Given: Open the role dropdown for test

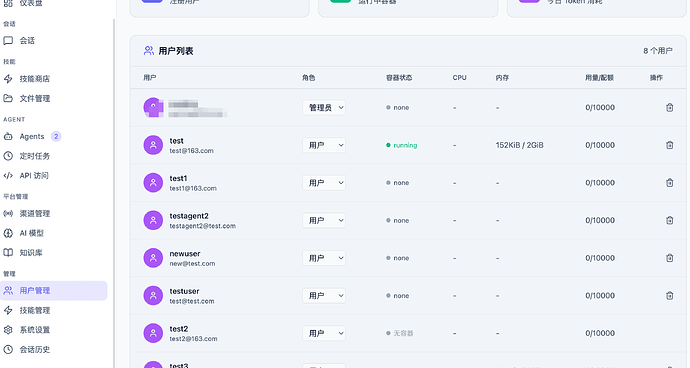Looking at the screenshot, I should tap(324, 145).
